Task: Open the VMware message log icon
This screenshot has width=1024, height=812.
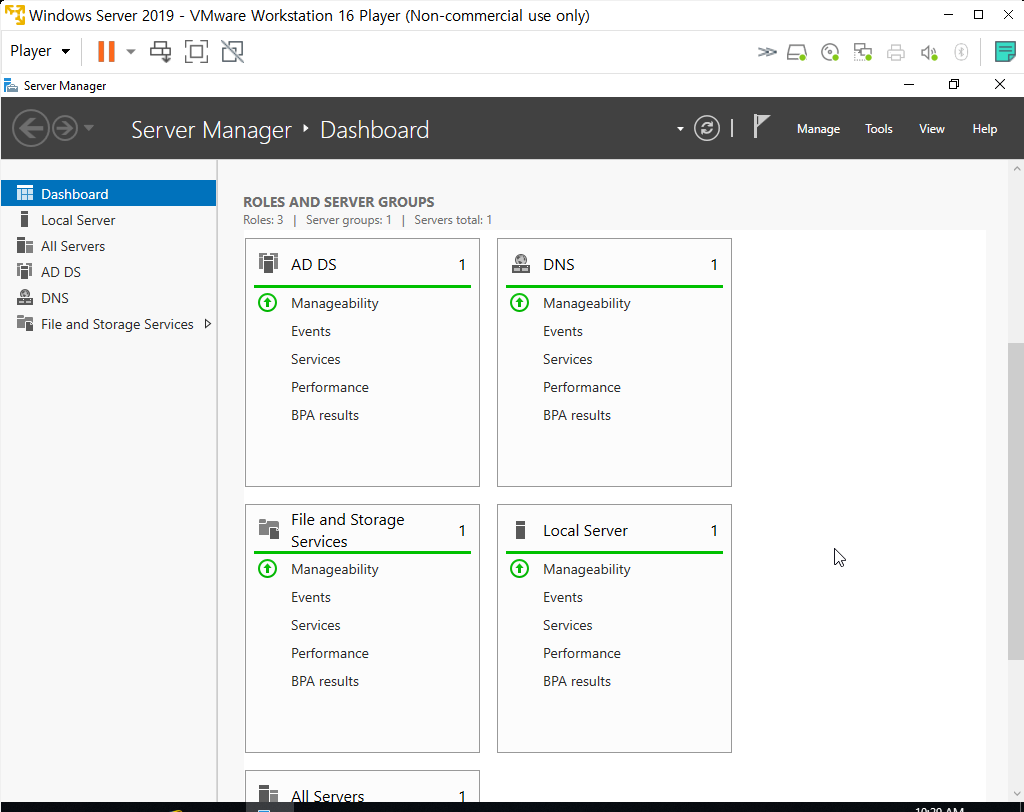Action: click(1004, 52)
